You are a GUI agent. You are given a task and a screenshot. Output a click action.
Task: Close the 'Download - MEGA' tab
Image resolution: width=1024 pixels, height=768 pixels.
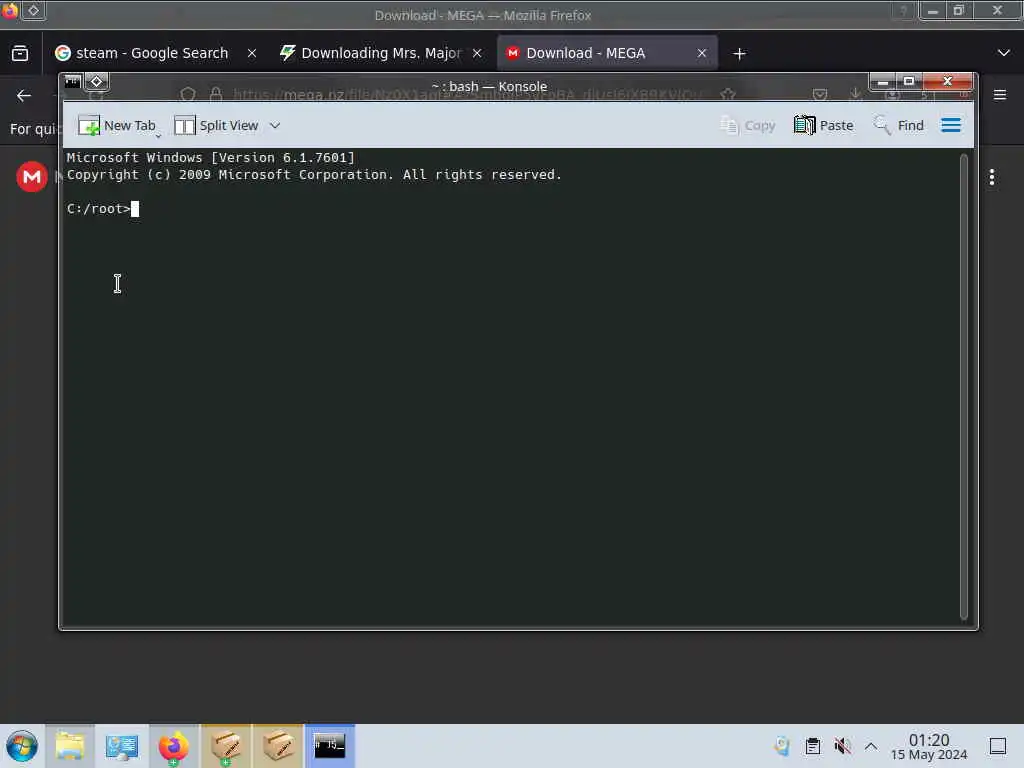(702, 53)
